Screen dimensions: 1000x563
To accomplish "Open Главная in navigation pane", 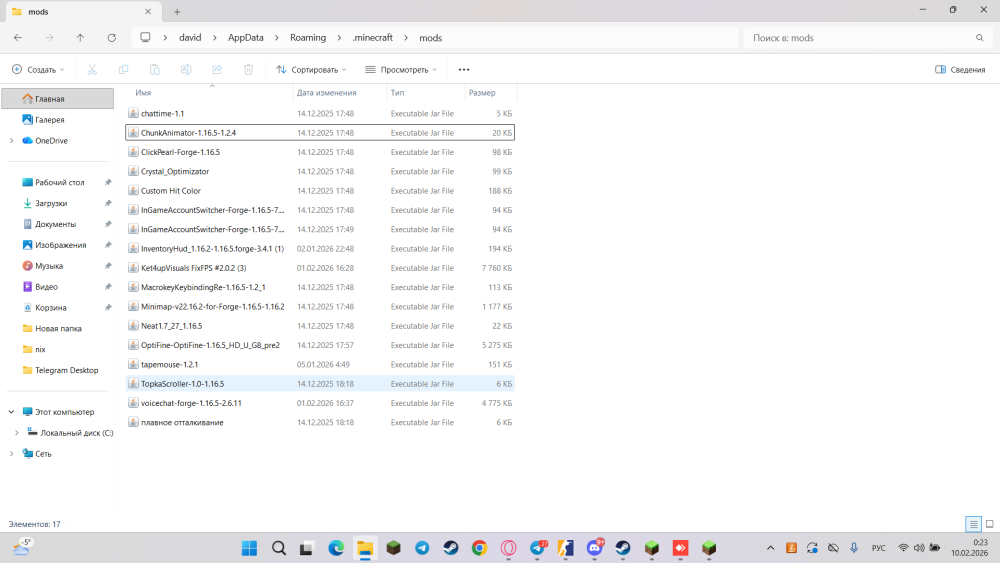I will 57,99.
